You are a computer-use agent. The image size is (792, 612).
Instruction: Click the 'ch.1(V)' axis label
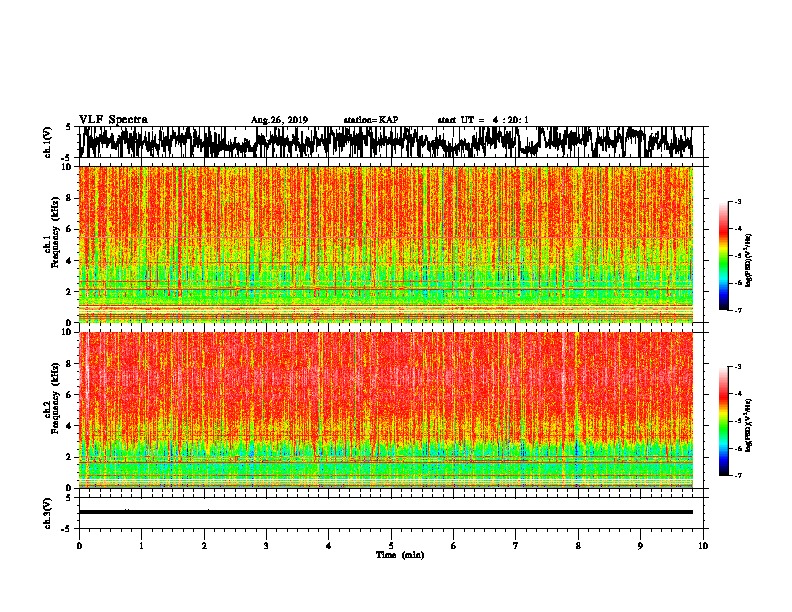tap(48, 142)
